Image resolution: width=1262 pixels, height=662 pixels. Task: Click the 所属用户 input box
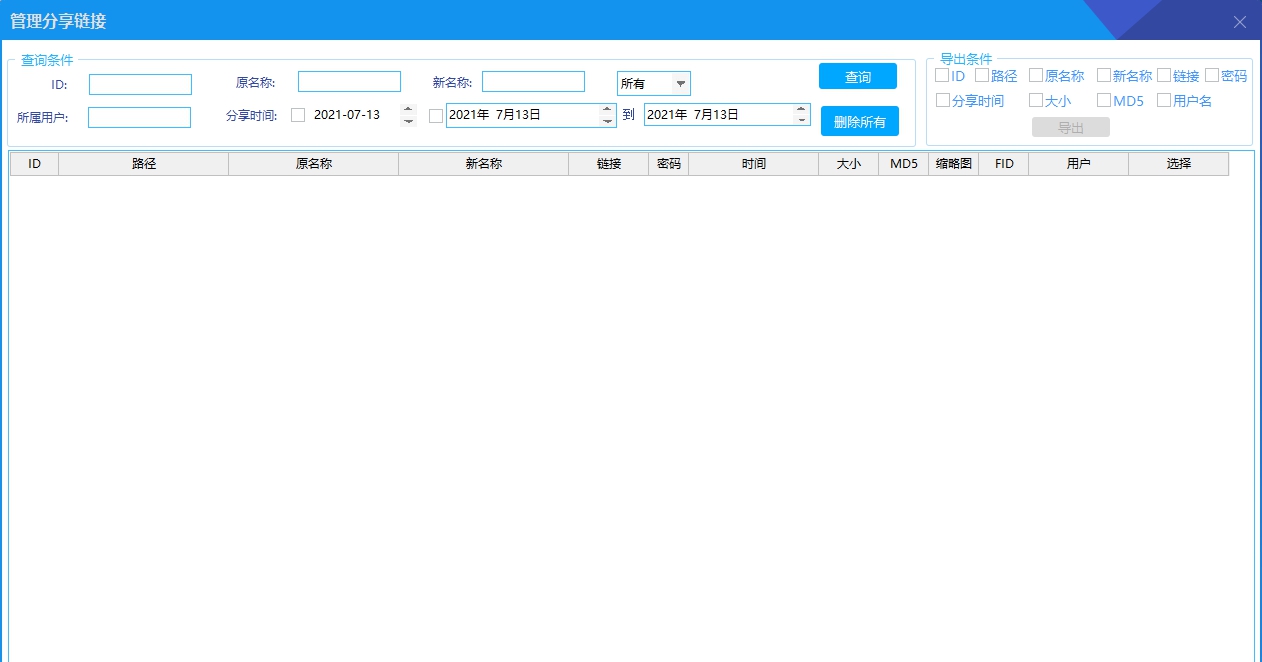(x=140, y=117)
